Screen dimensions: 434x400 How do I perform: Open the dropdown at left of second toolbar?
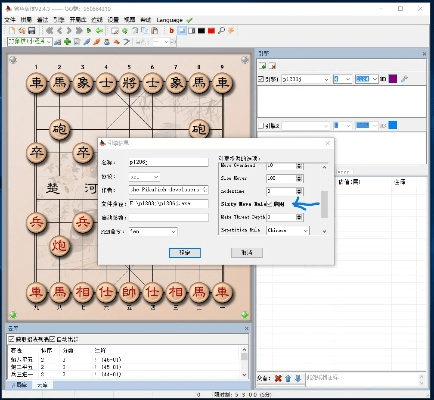coord(29,42)
